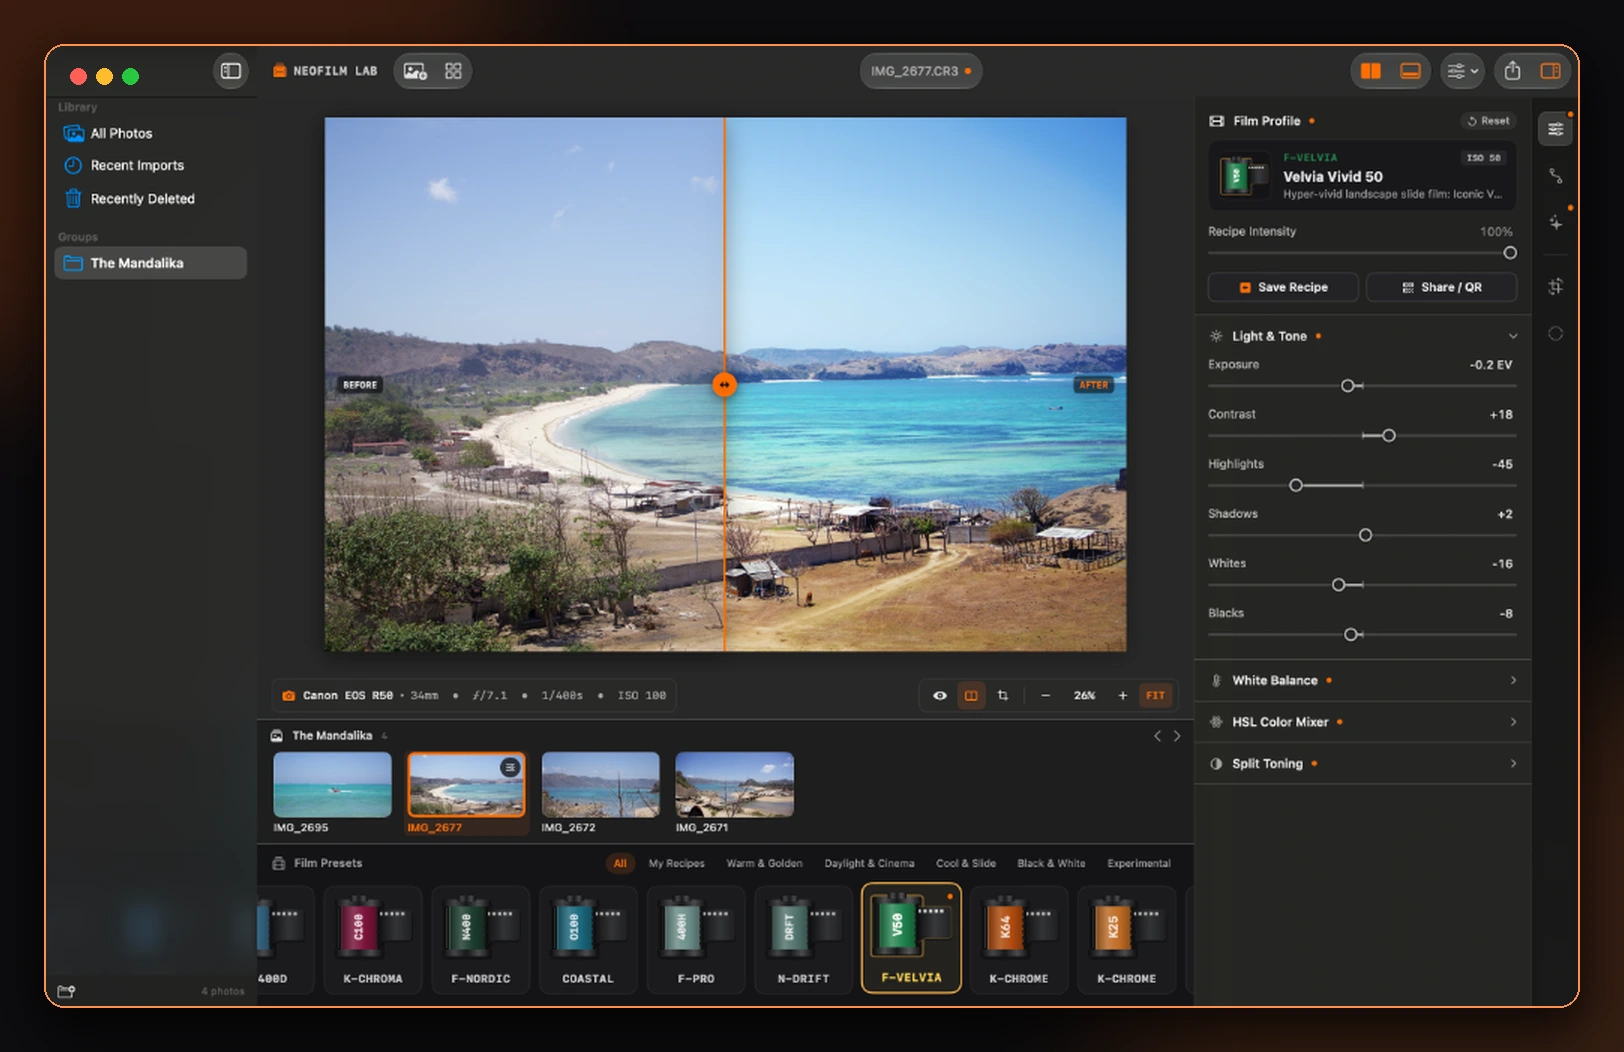
Task: Select the sparkle effects tool icon
Action: (x=1555, y=222)
